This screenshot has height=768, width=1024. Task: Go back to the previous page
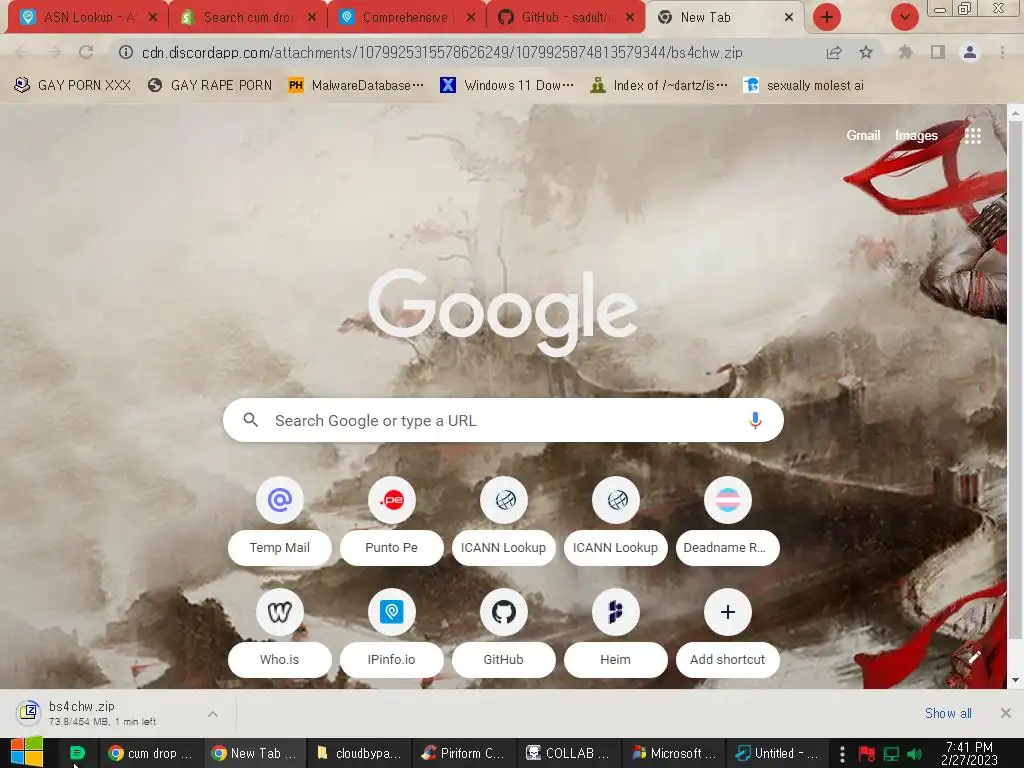22,52
